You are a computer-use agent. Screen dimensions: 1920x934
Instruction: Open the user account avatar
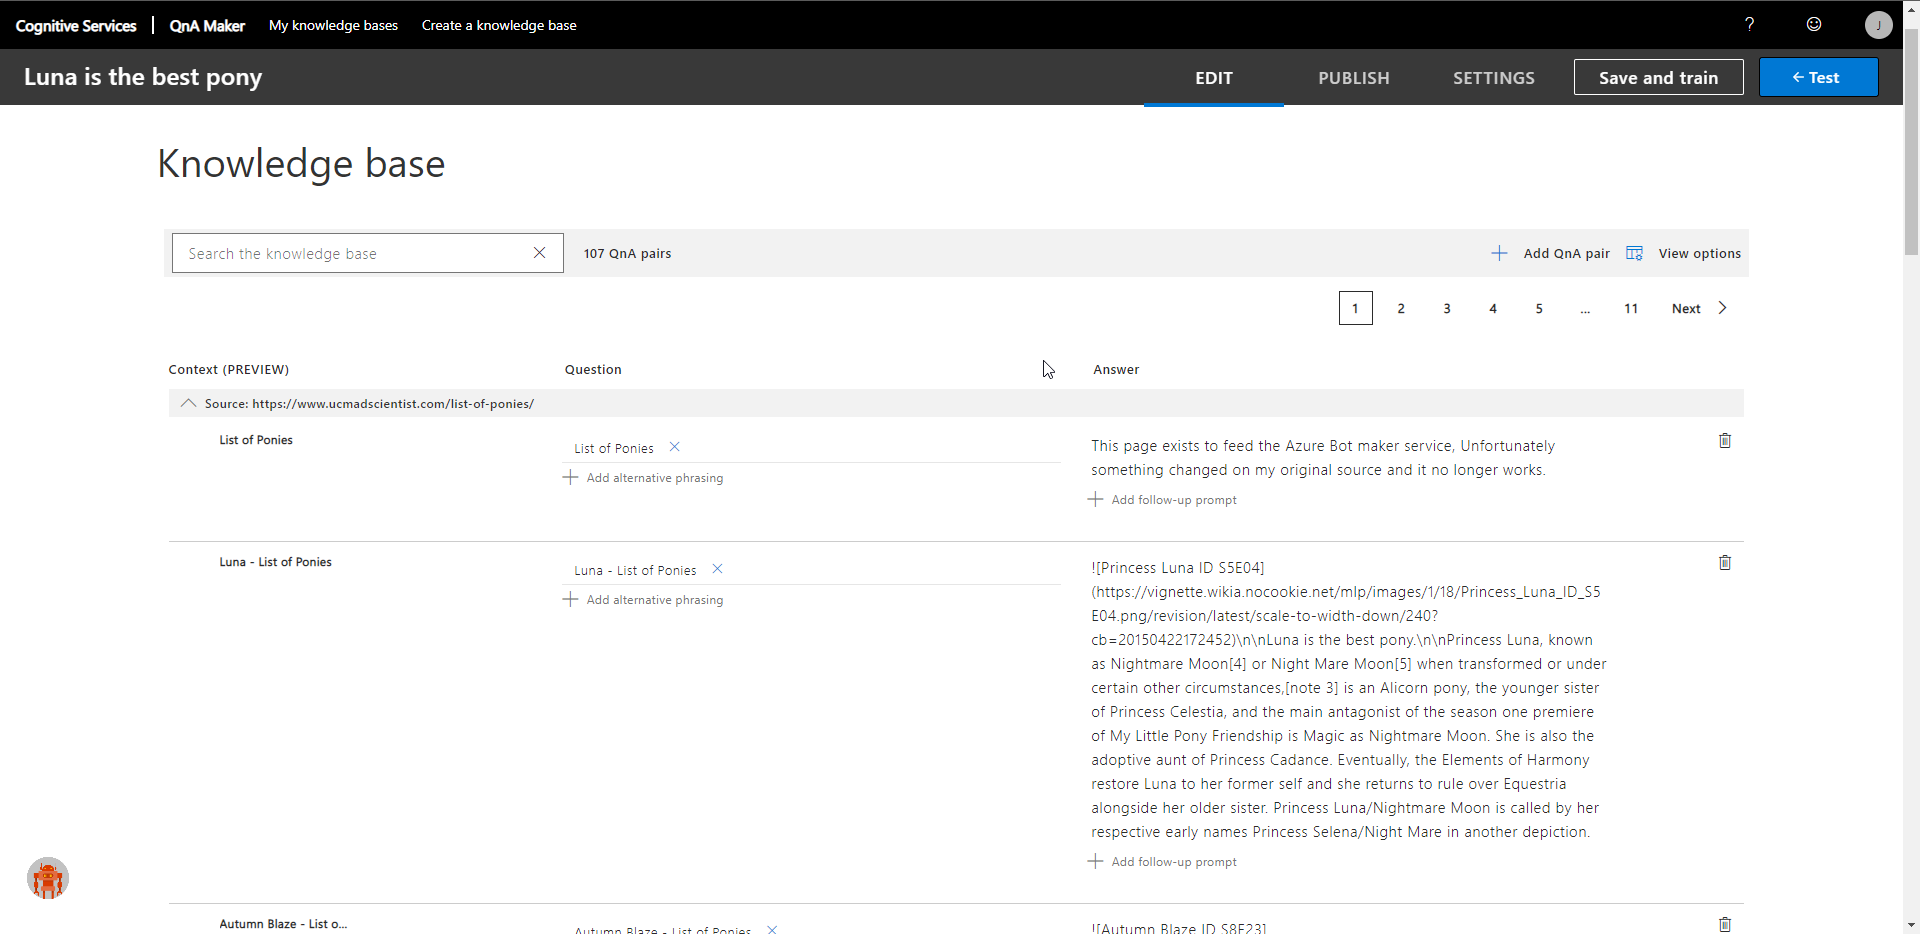coord(1878,25)
